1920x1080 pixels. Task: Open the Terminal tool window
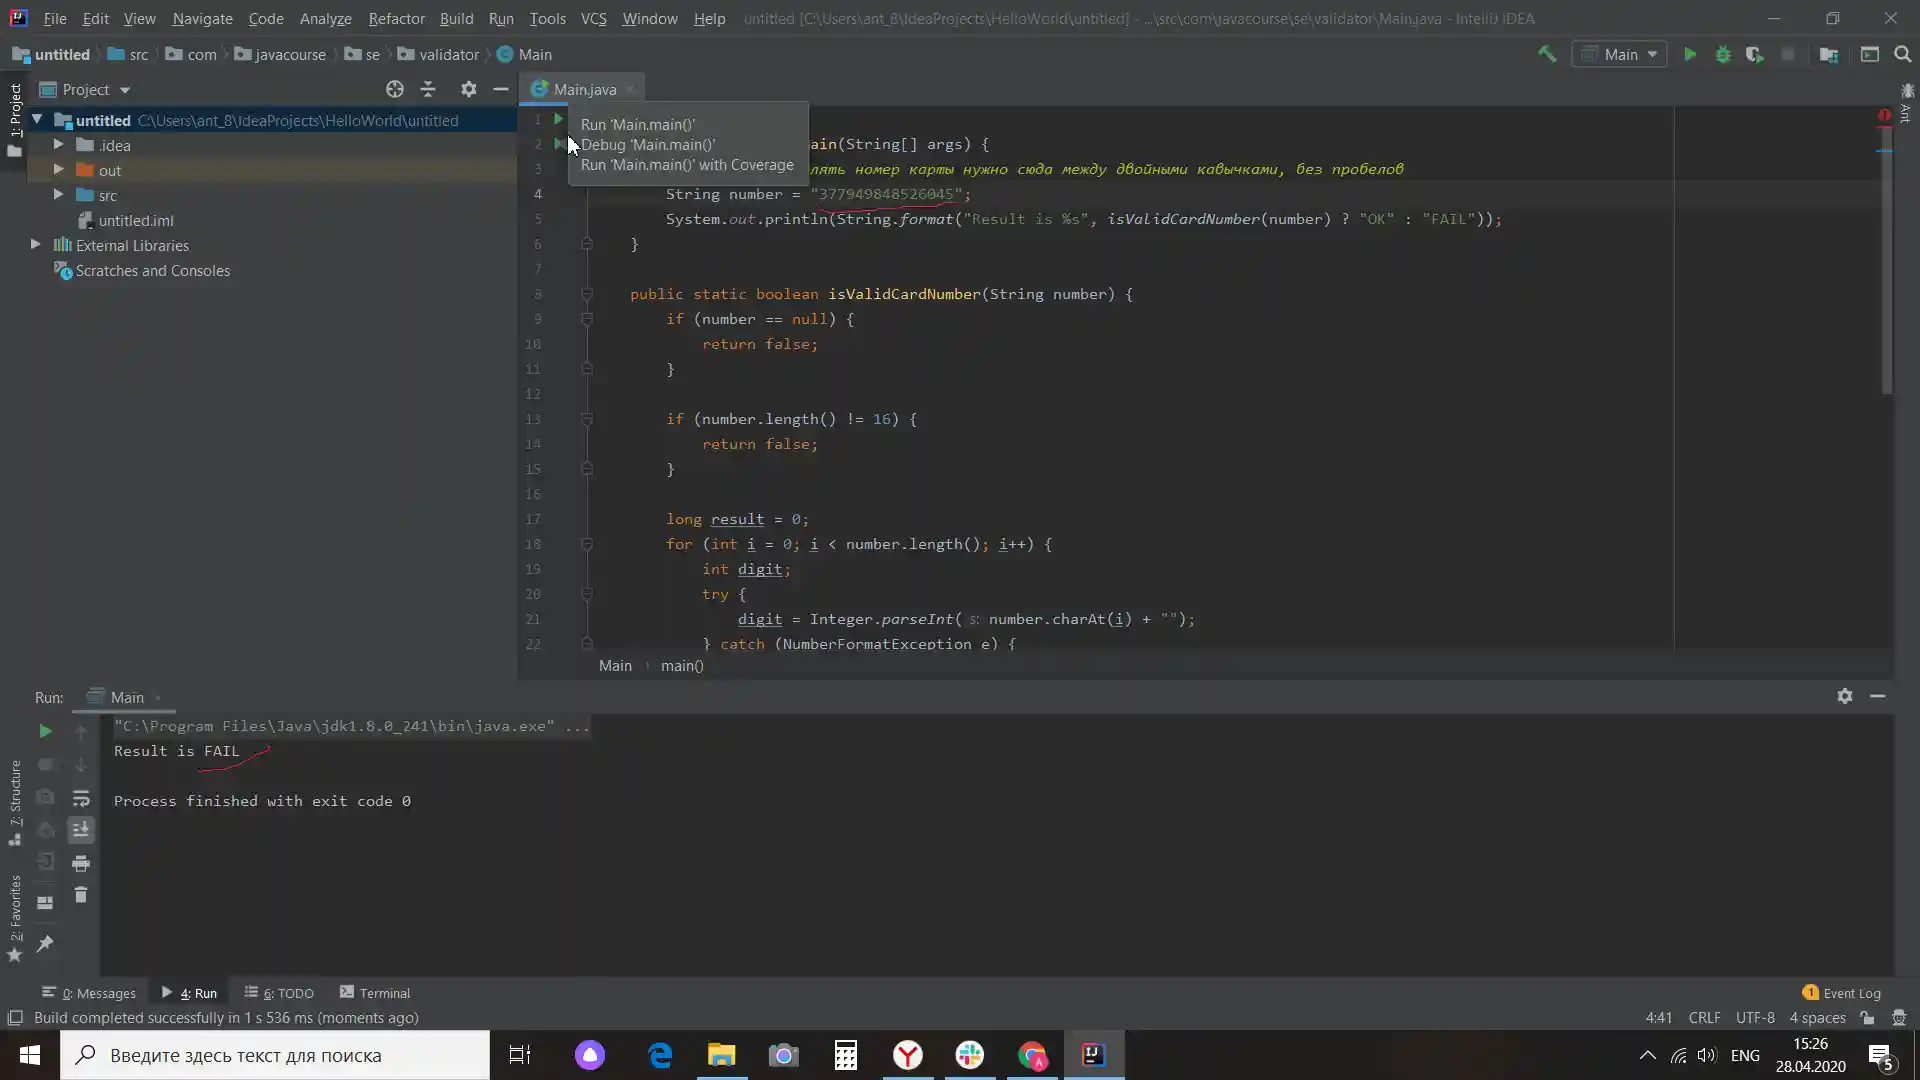375,993
